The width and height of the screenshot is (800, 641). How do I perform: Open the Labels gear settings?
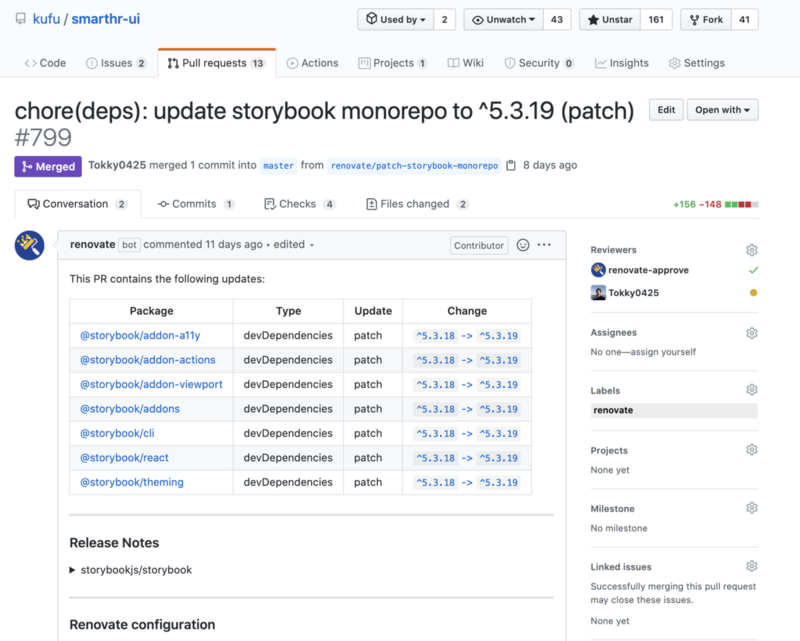[752, 390]
